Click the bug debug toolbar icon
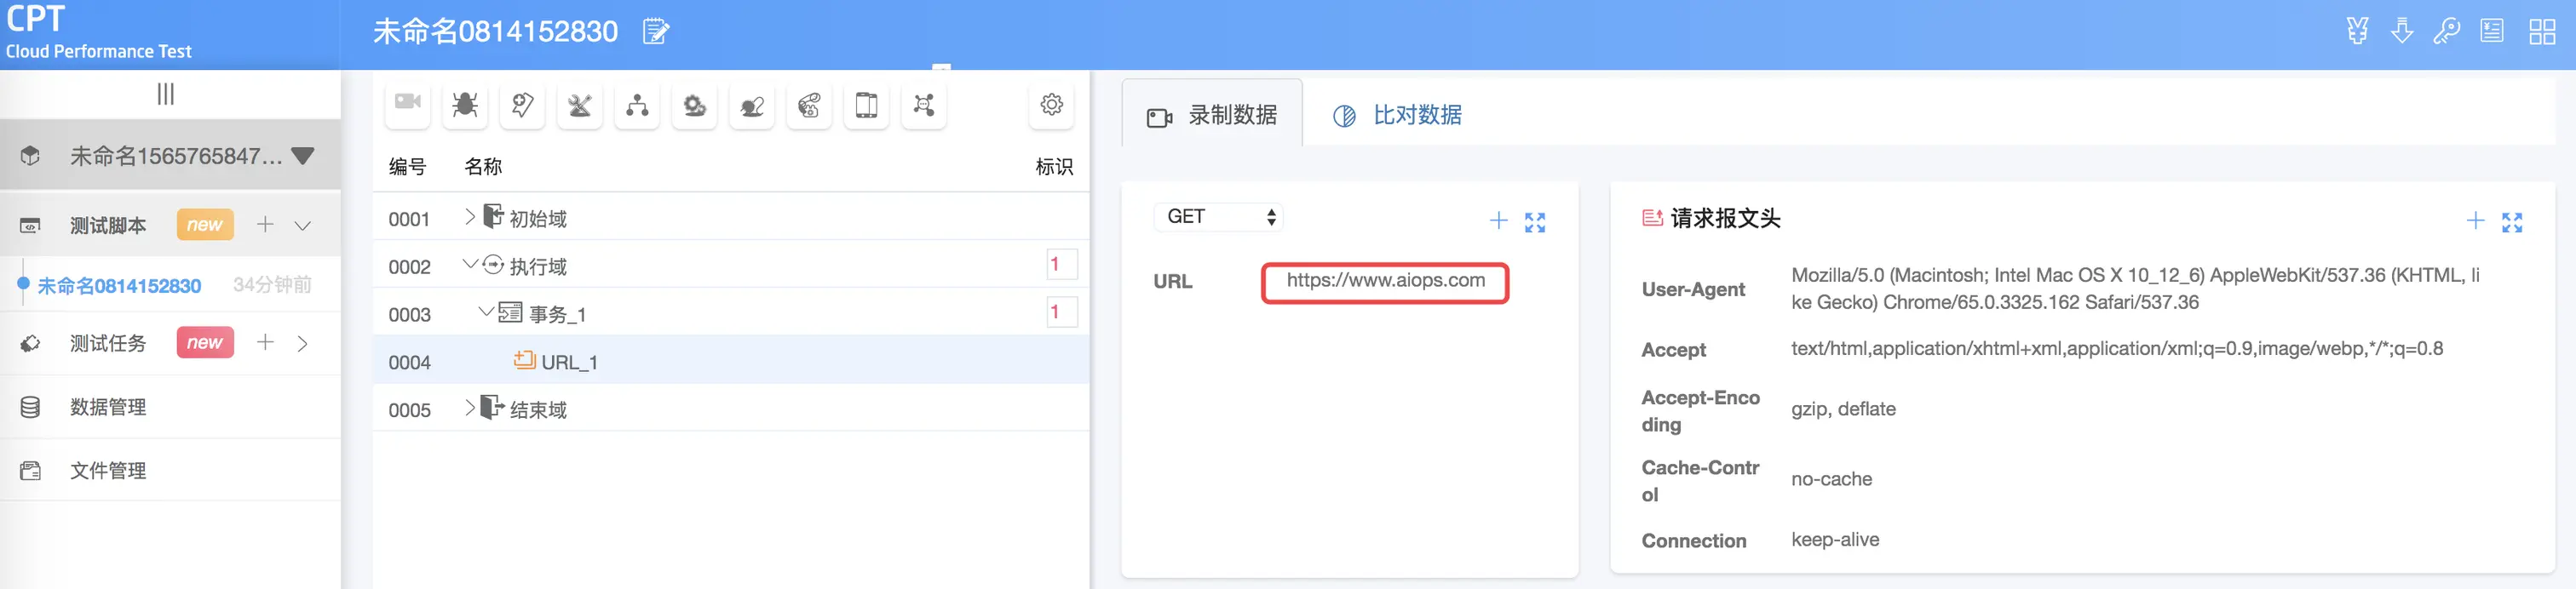This screenshot has width=2576, height=589. click(x=464, y=104)
